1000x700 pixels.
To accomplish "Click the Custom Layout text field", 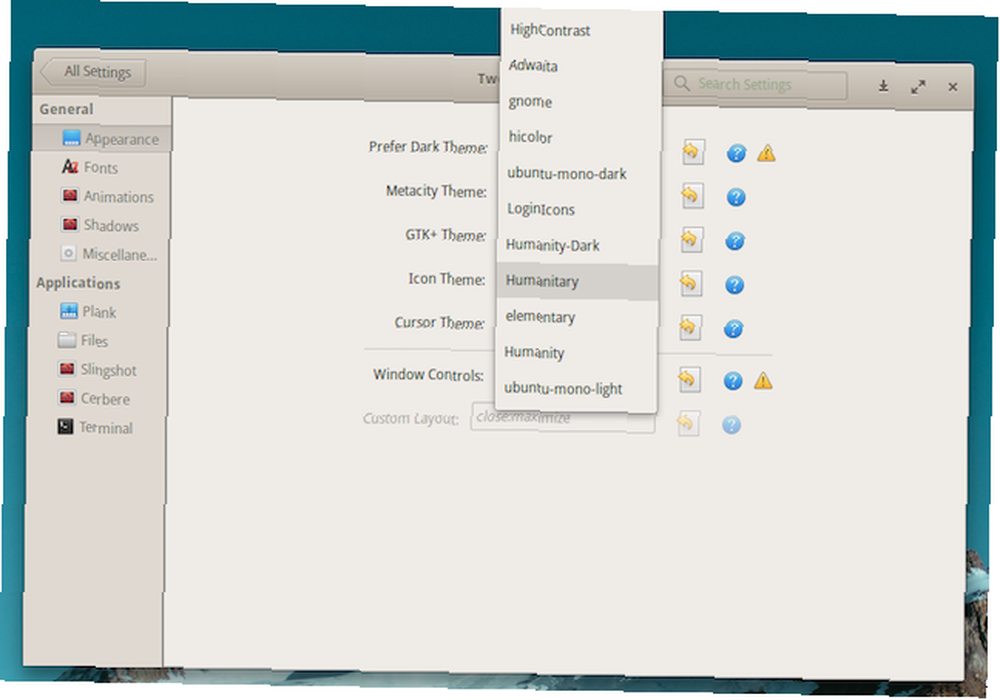I will [562, 418].
